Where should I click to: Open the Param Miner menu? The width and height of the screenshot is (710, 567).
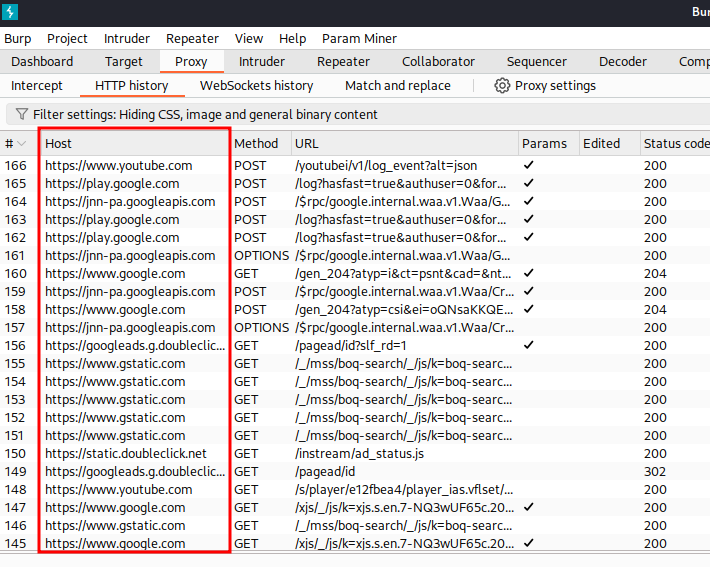(359, 38)
